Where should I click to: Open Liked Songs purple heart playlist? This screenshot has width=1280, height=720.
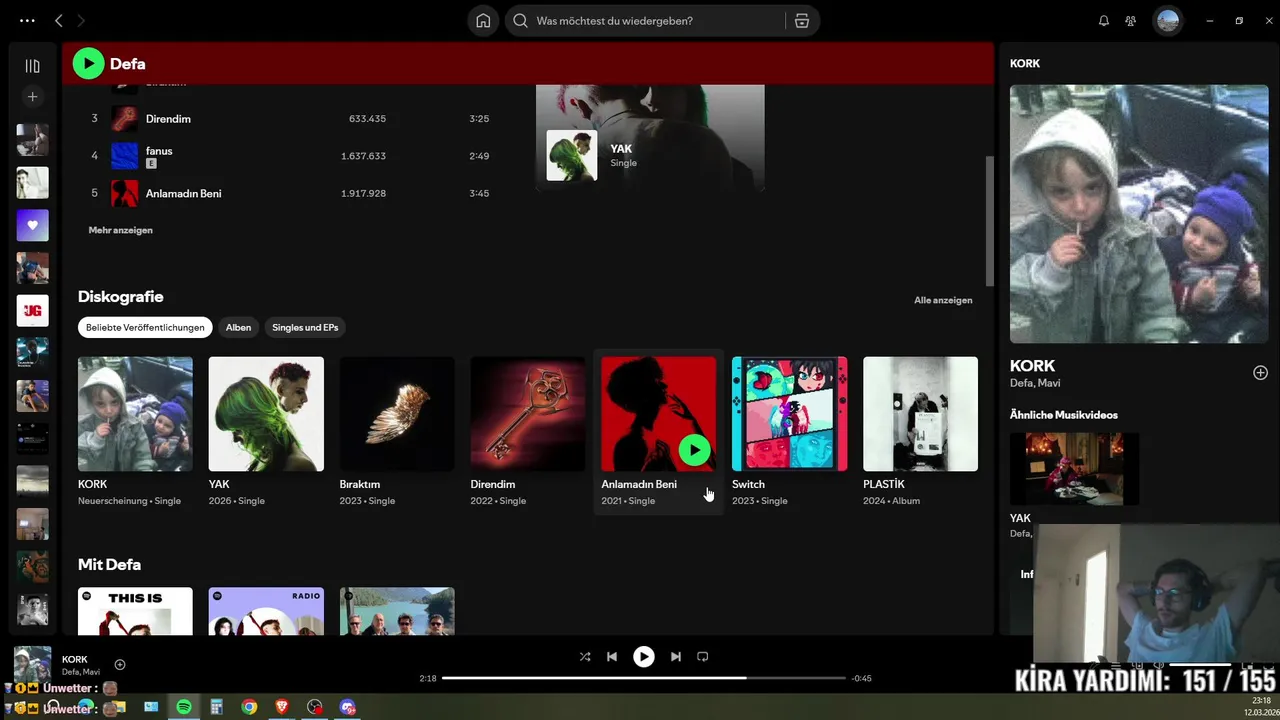tap(32, 225)
